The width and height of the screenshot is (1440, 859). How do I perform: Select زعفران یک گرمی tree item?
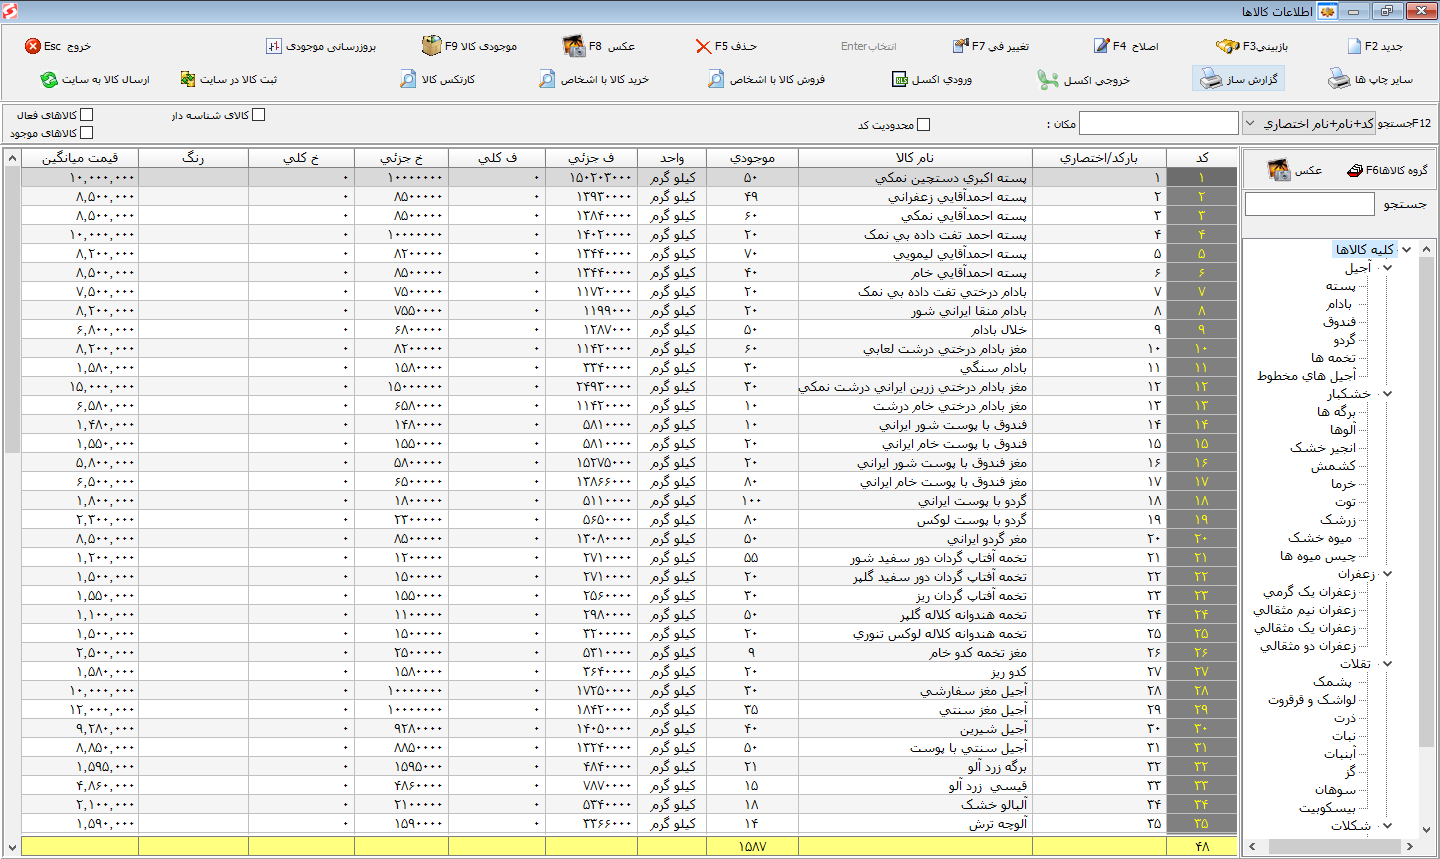[1309, 592]
